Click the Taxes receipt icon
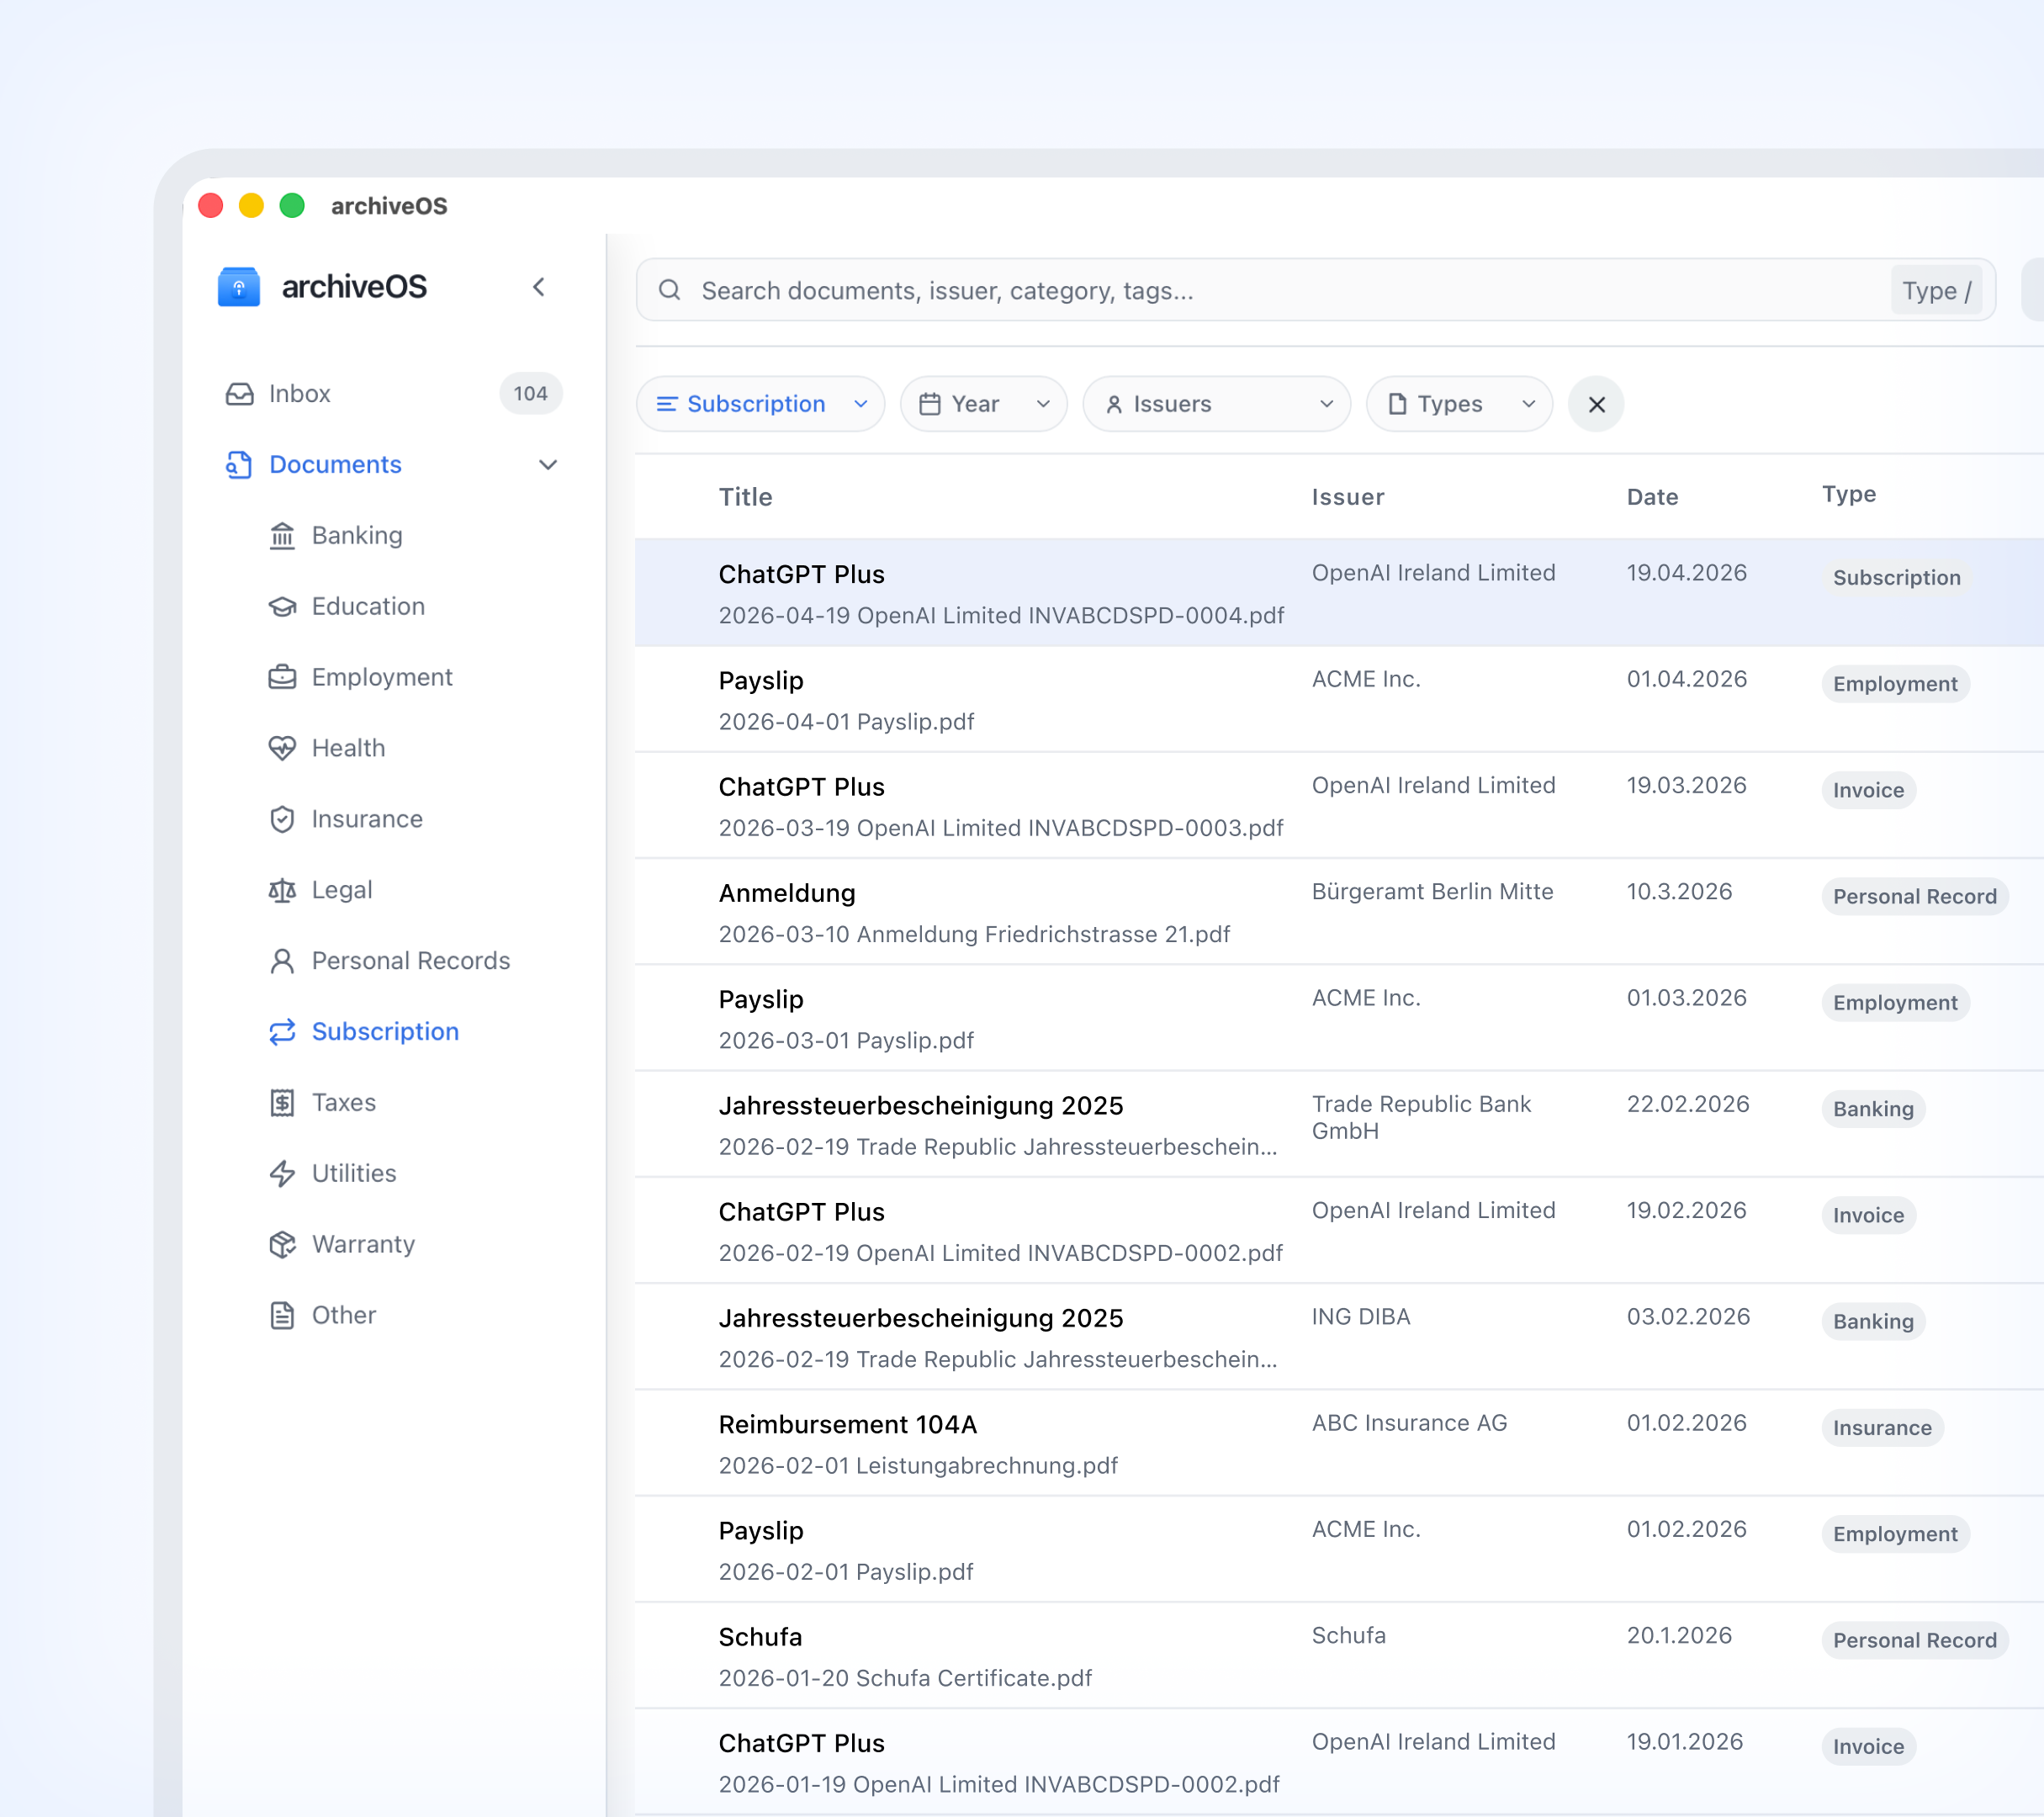 click(x=282, y=1103)
